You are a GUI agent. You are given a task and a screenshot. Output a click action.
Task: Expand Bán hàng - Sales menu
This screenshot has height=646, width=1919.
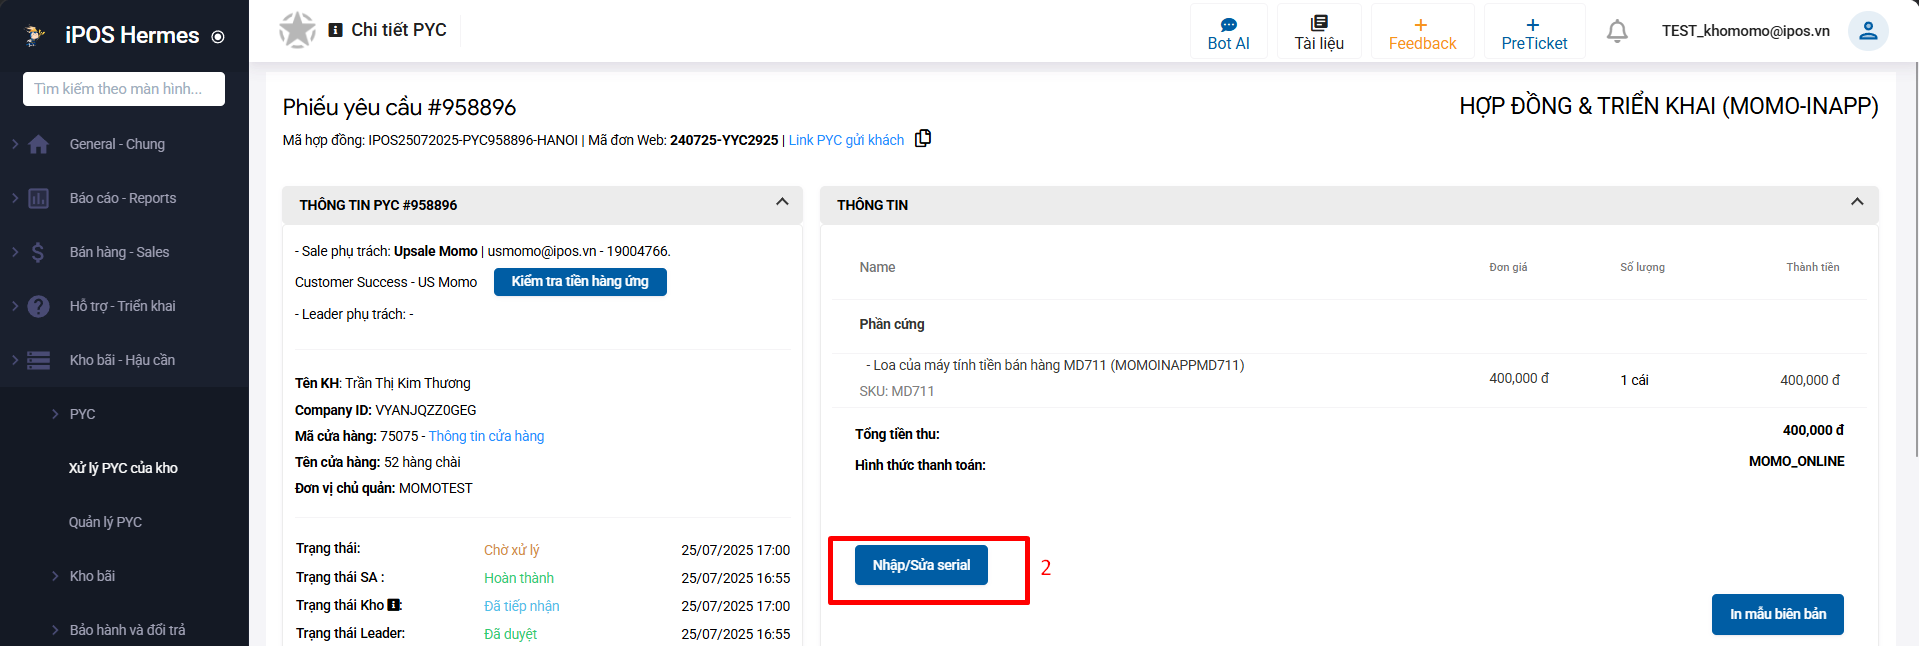pyautogui.click(x=119, y=252)
